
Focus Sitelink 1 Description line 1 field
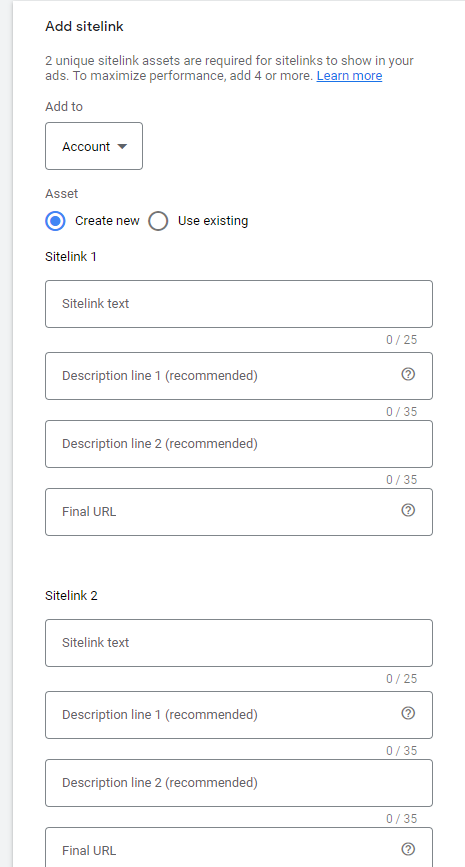tap(239, 376)
